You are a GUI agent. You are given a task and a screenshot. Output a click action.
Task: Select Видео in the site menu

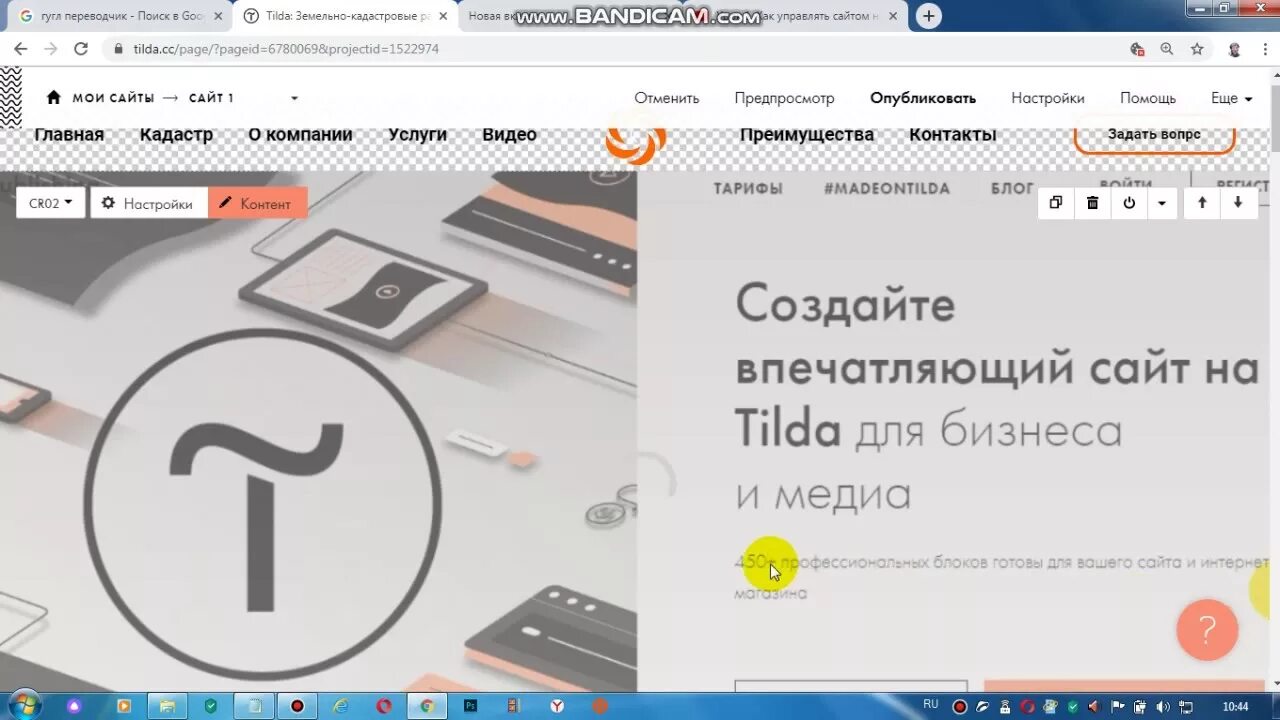click(x=509, y=134)
